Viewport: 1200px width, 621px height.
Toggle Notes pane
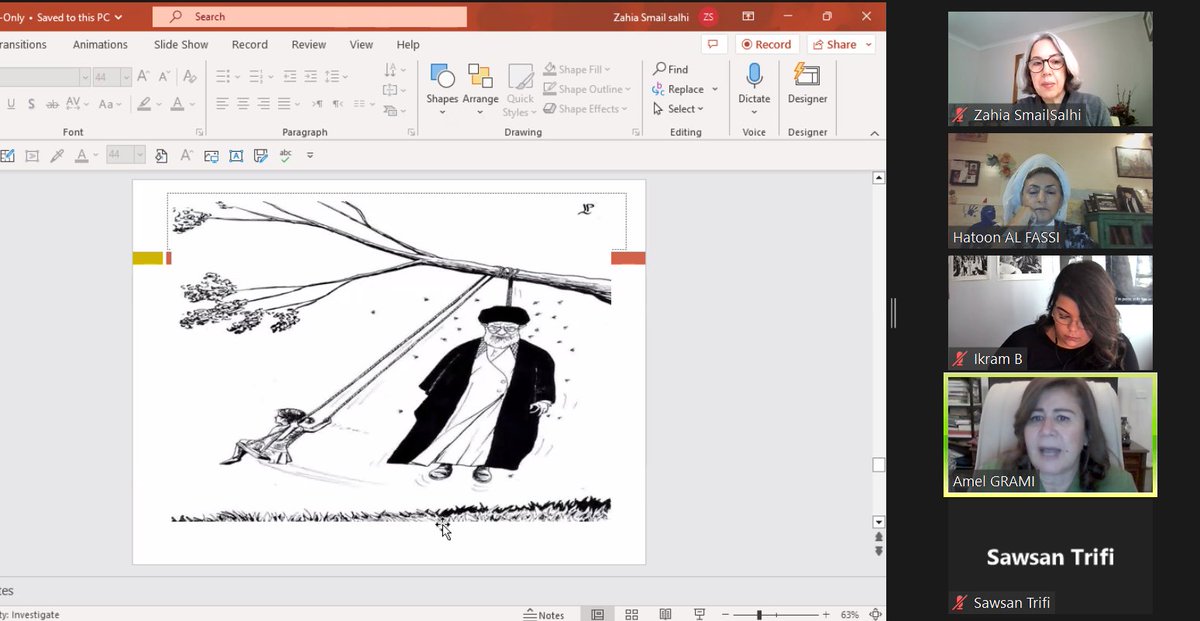[x=545, y=614]
